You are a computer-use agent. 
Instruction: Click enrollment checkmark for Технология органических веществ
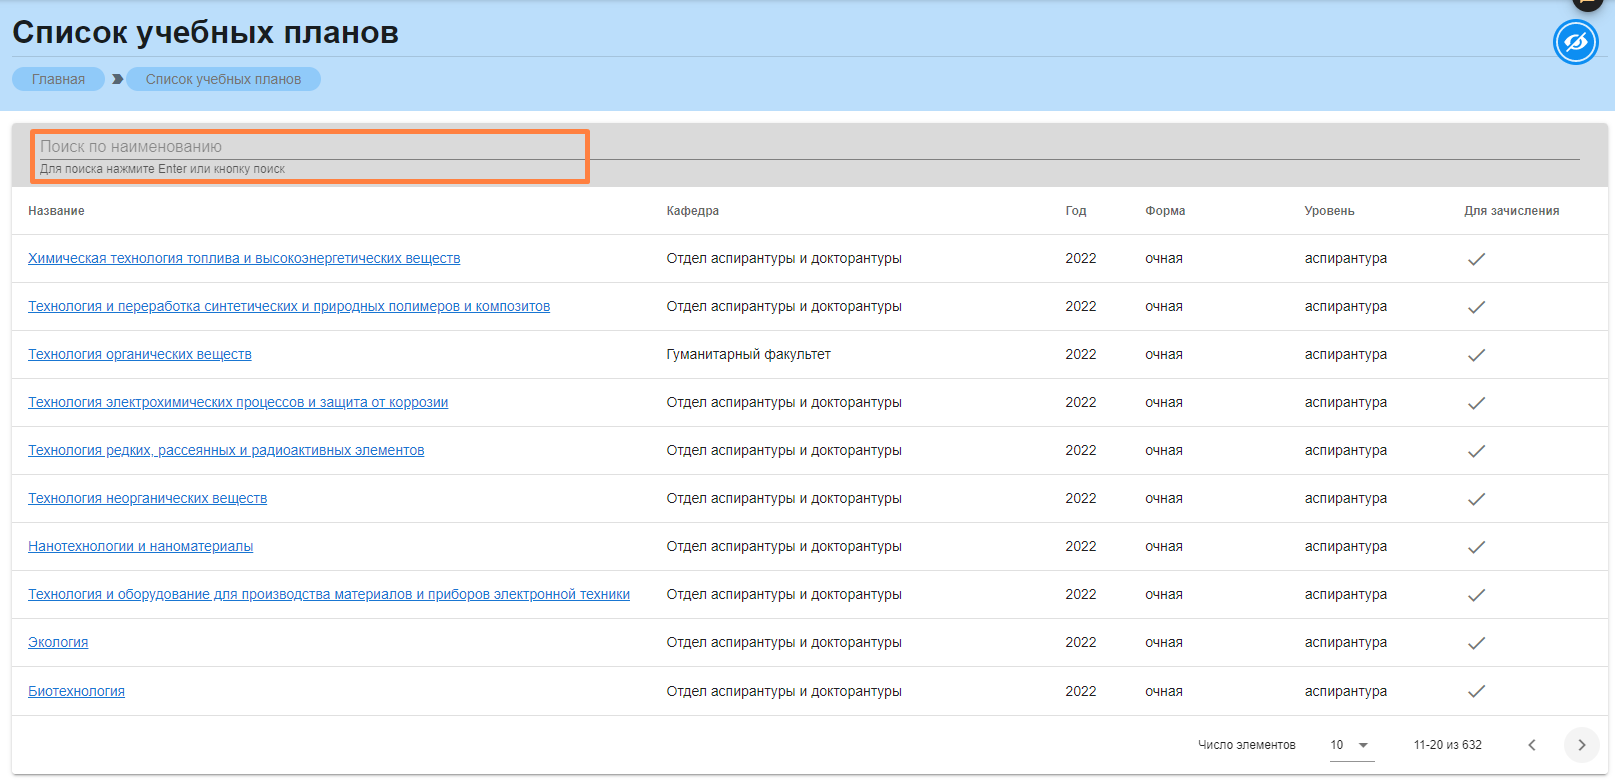tap(1476, 355)
